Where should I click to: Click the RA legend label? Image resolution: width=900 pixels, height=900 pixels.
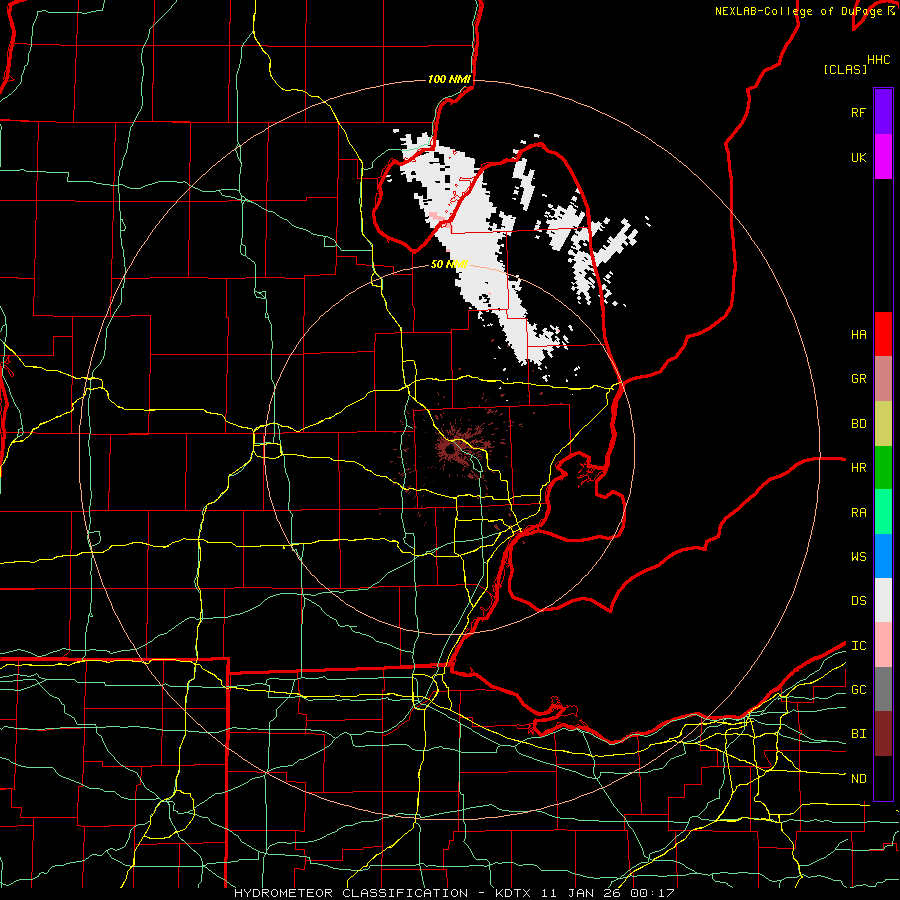point(858,513)
